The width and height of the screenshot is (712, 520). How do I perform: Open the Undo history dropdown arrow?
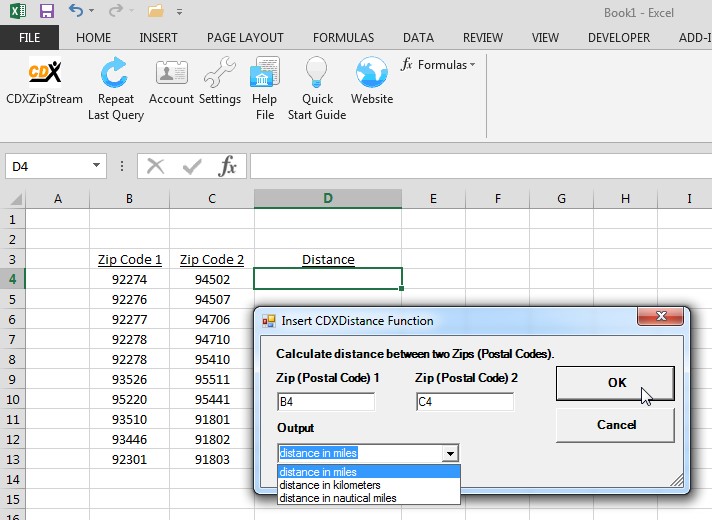point(92,11)
